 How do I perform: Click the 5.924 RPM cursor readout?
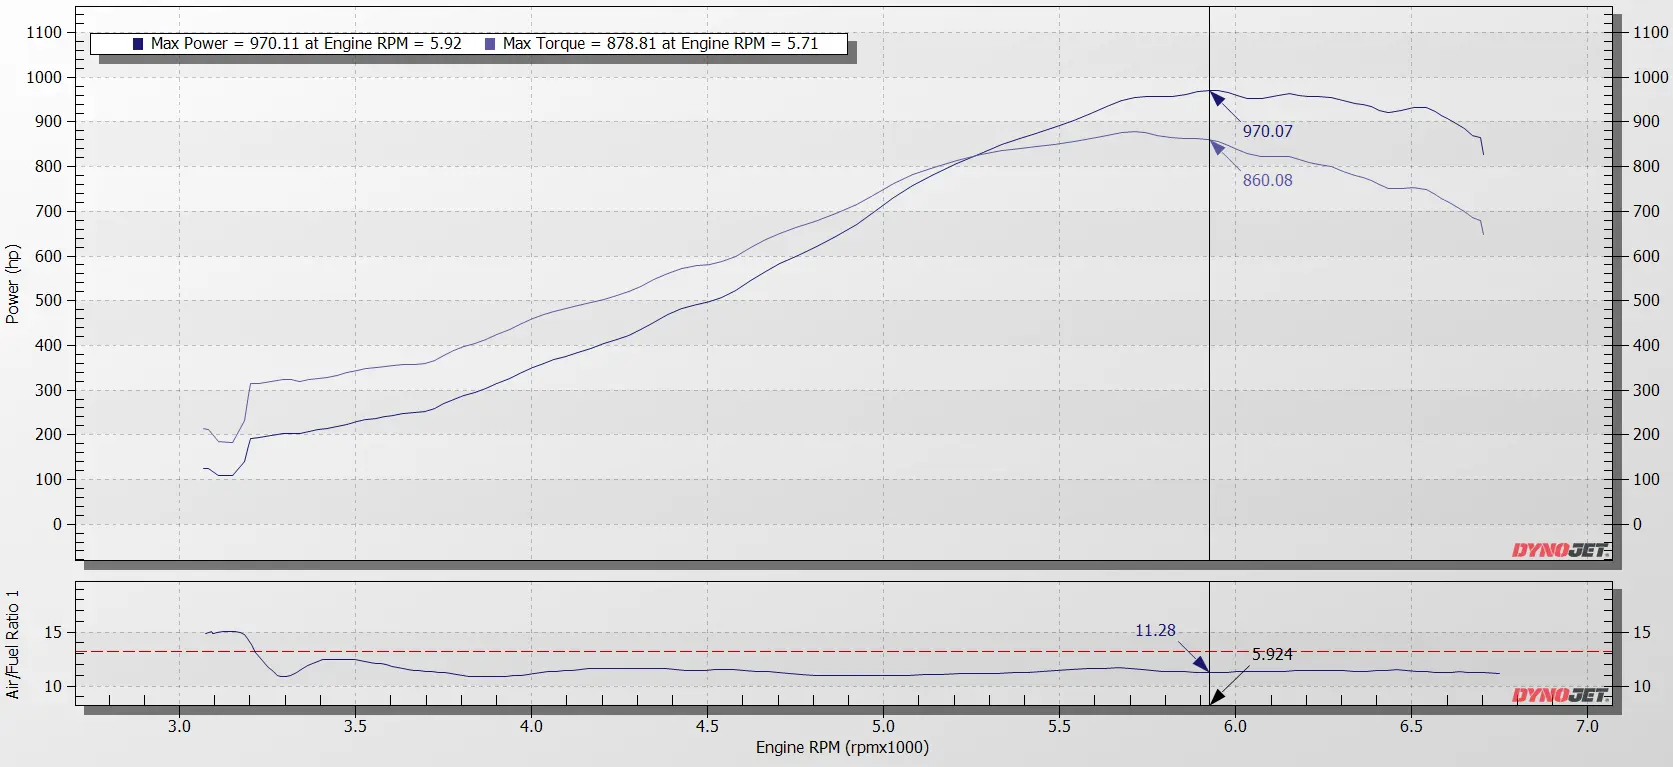pos(1272,654)
